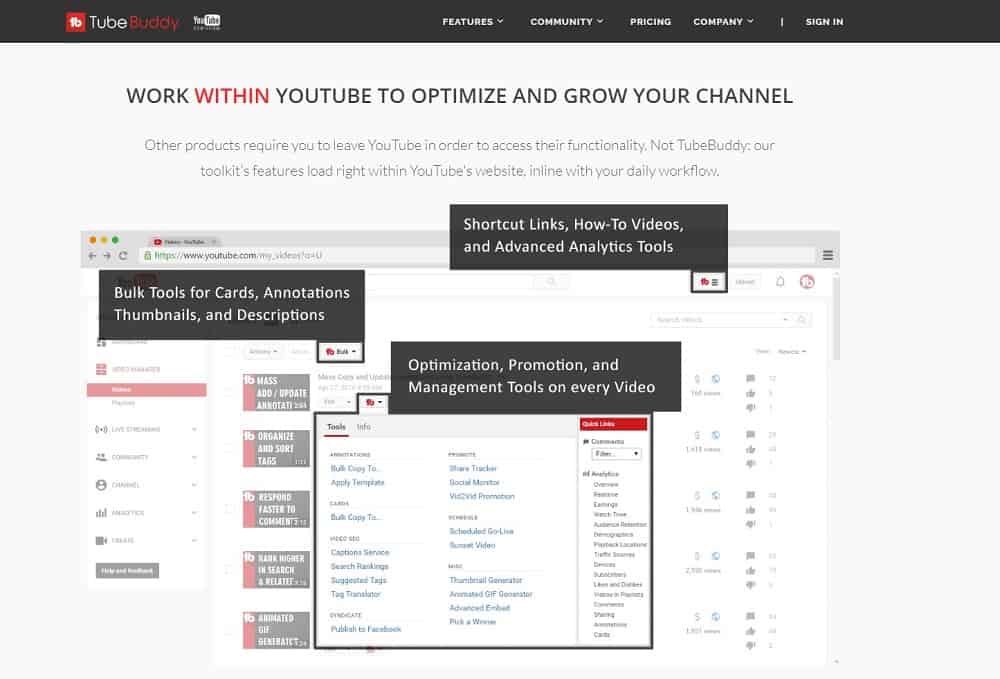1000x679 pixels.
Task: Click the browser back arrow
Action: pos(92,256)
